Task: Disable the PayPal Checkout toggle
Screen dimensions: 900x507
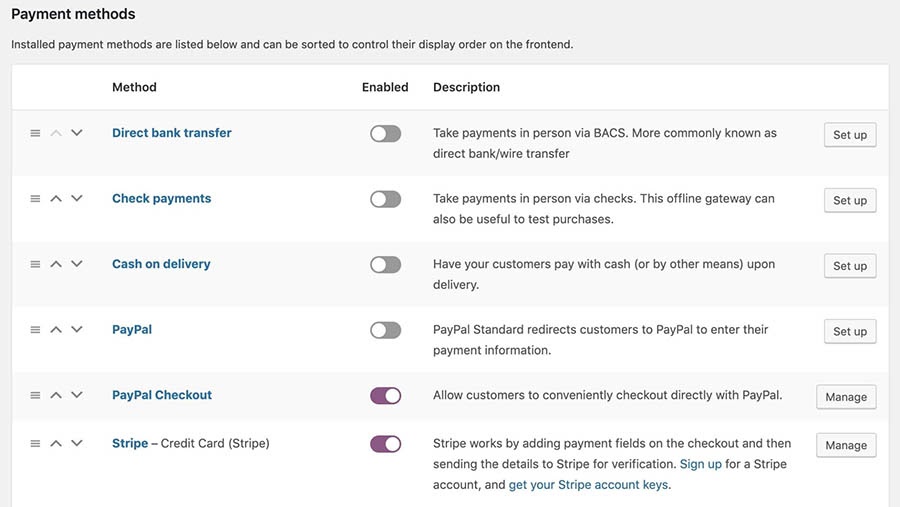Action: (385, 396)
